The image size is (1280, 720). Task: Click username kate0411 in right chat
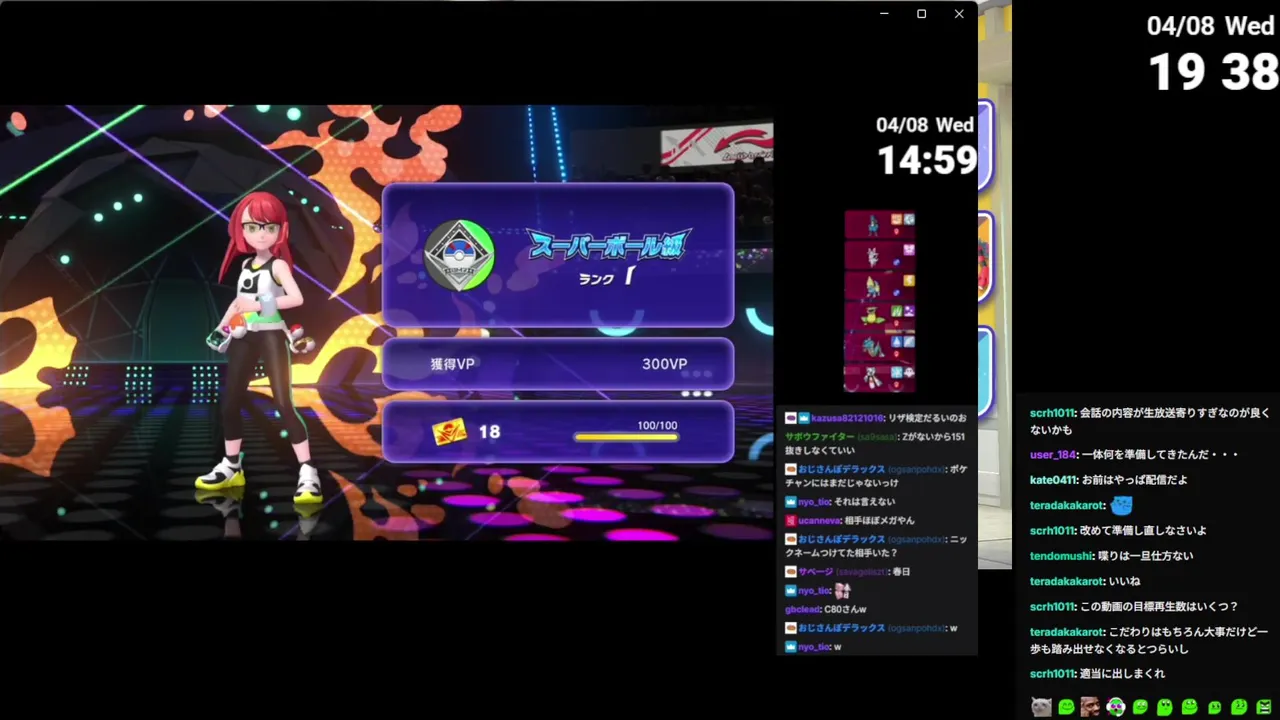[x=1053, y=480]
